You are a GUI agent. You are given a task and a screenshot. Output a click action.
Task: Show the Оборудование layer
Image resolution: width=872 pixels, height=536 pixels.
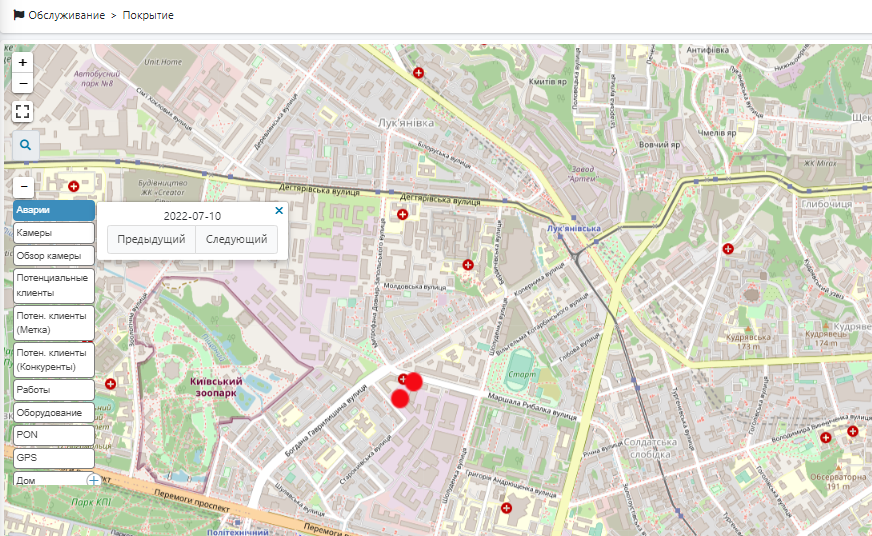coord(54,412)
